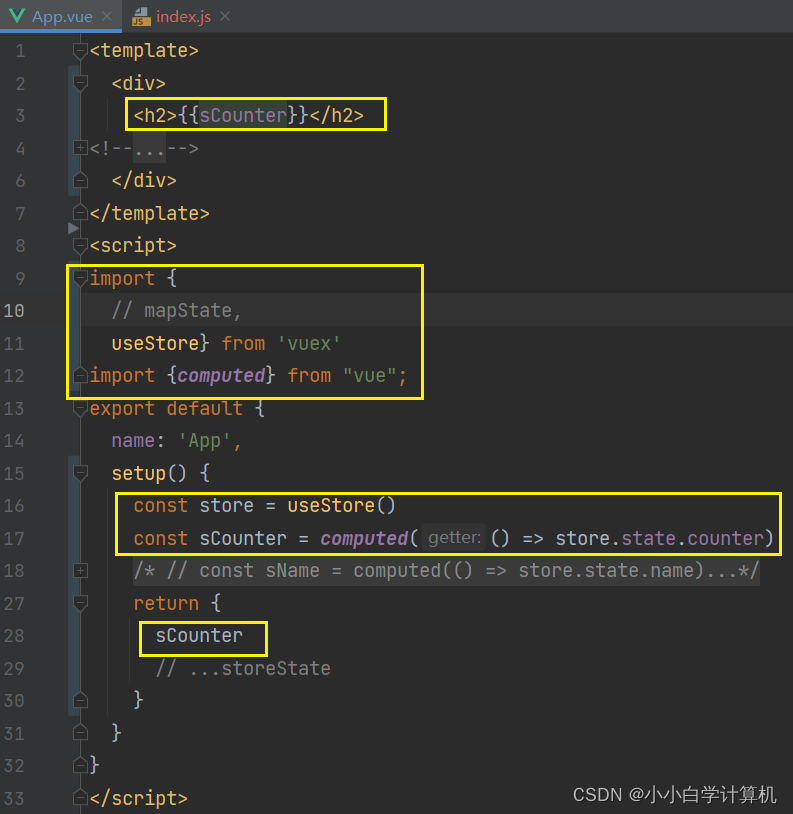Click fold end marker at line 32
Viewport: 793px width, 814px height.
tap(80, 765)
